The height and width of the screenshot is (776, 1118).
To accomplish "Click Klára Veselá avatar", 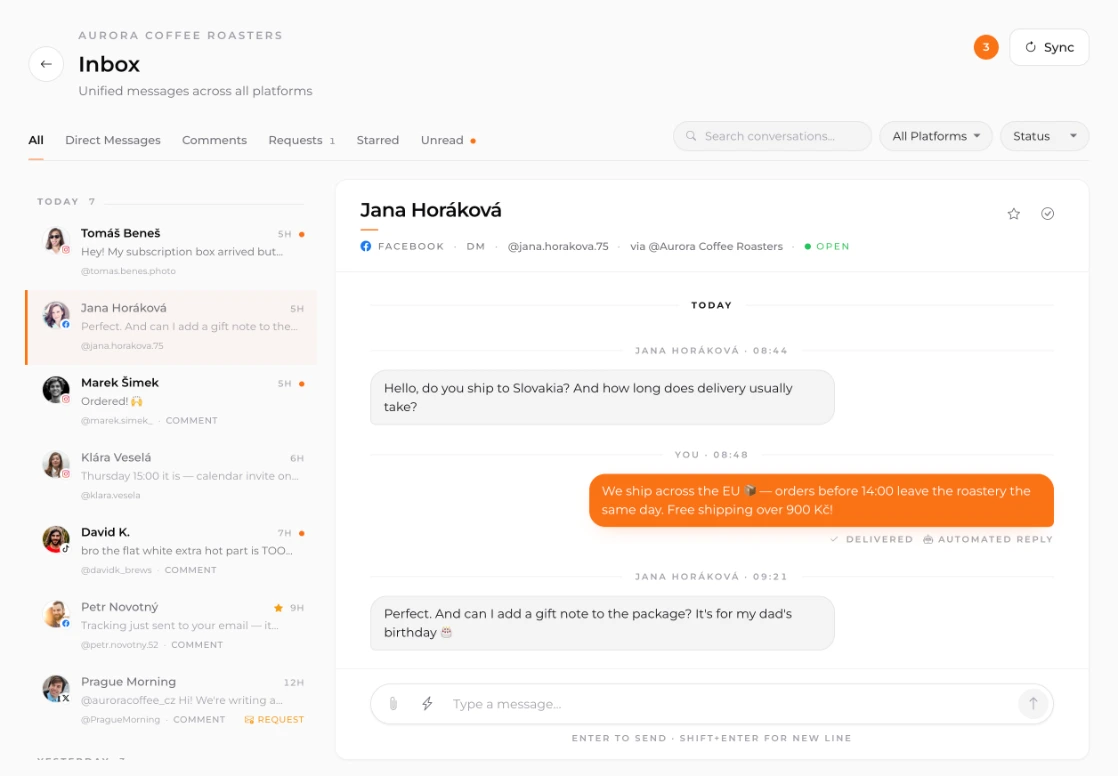I will pos(56,464).
